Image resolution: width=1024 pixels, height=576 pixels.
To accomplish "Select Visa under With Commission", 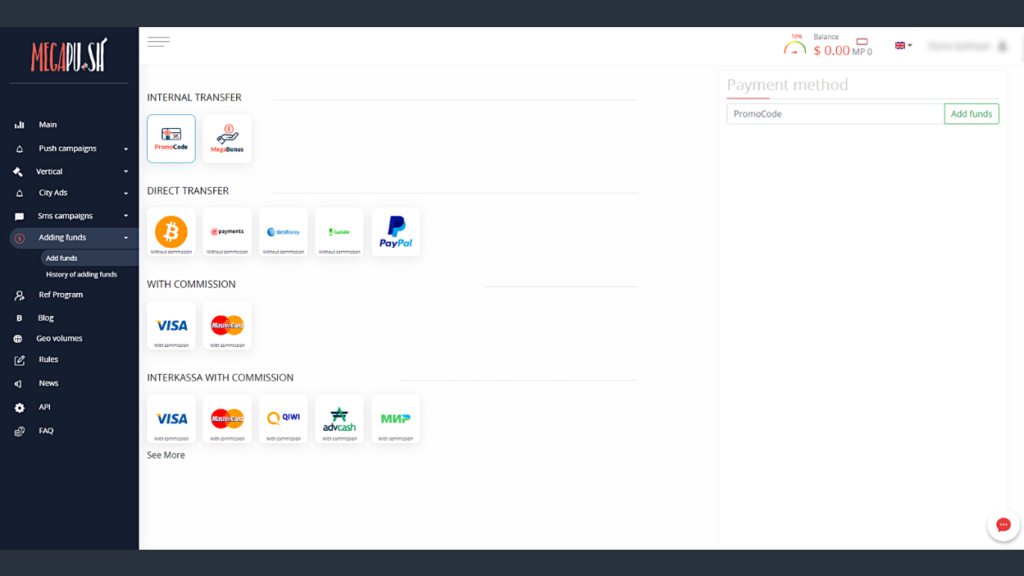I will pyautogui.click(x=171, y=325).
